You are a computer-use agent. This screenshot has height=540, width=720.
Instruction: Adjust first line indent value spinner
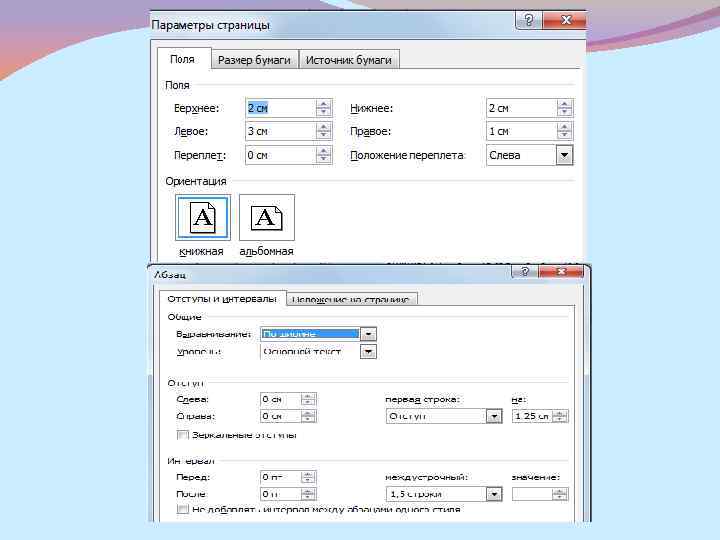(560, 416)
